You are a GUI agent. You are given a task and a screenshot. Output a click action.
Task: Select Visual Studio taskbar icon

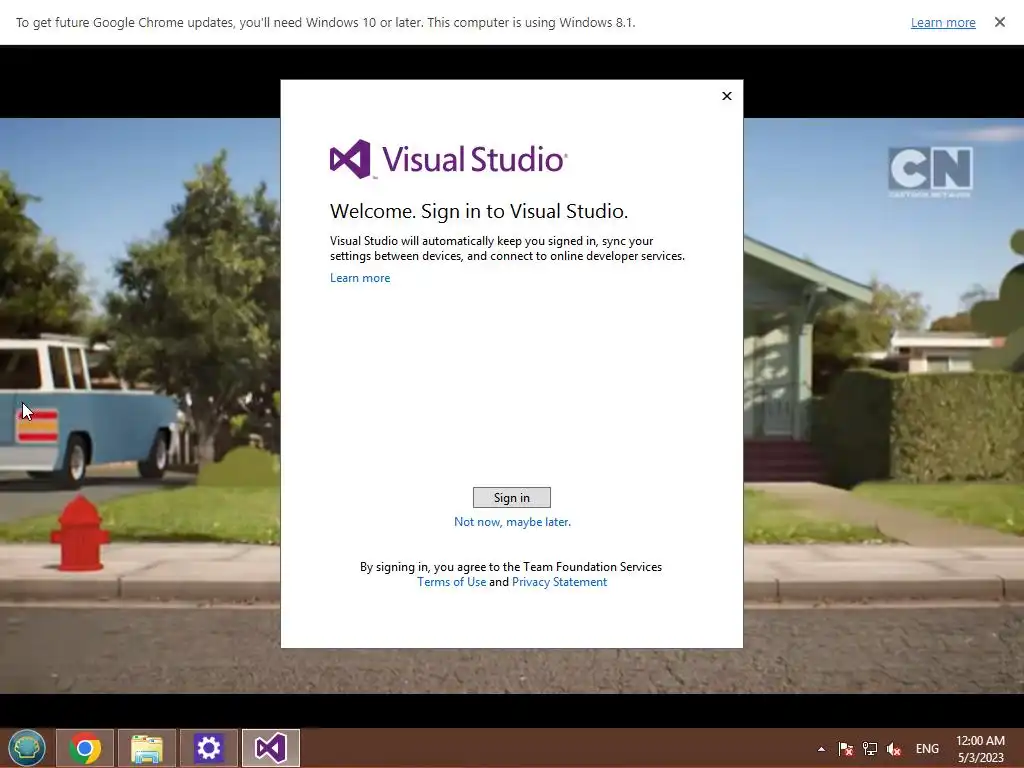(270, 748)
